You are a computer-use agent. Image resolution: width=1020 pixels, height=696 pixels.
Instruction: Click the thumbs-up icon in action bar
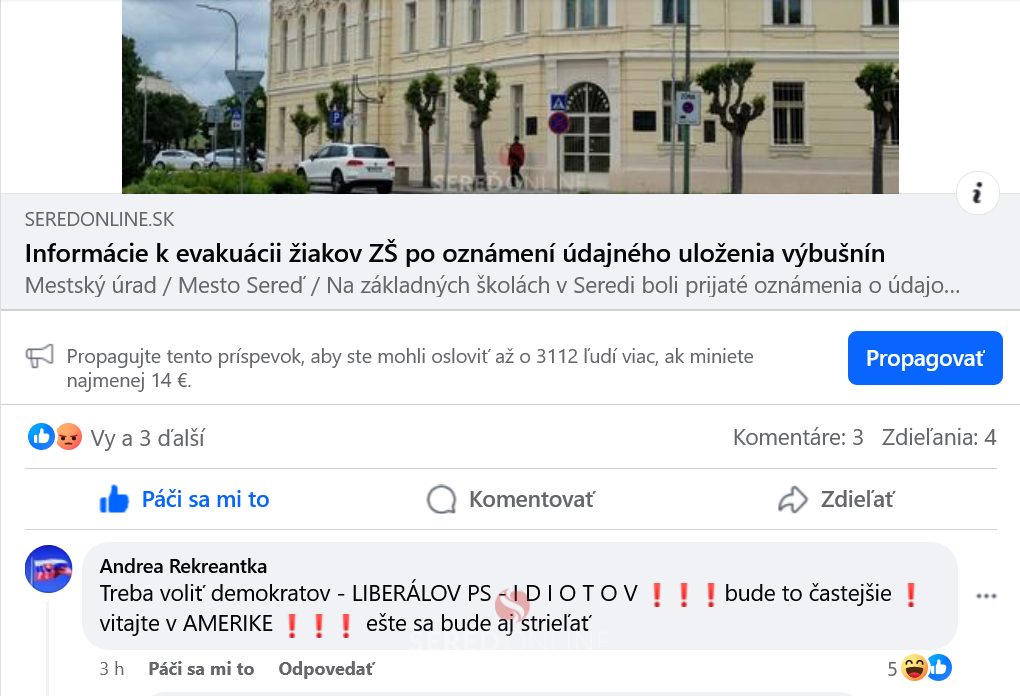pos(114,500)
